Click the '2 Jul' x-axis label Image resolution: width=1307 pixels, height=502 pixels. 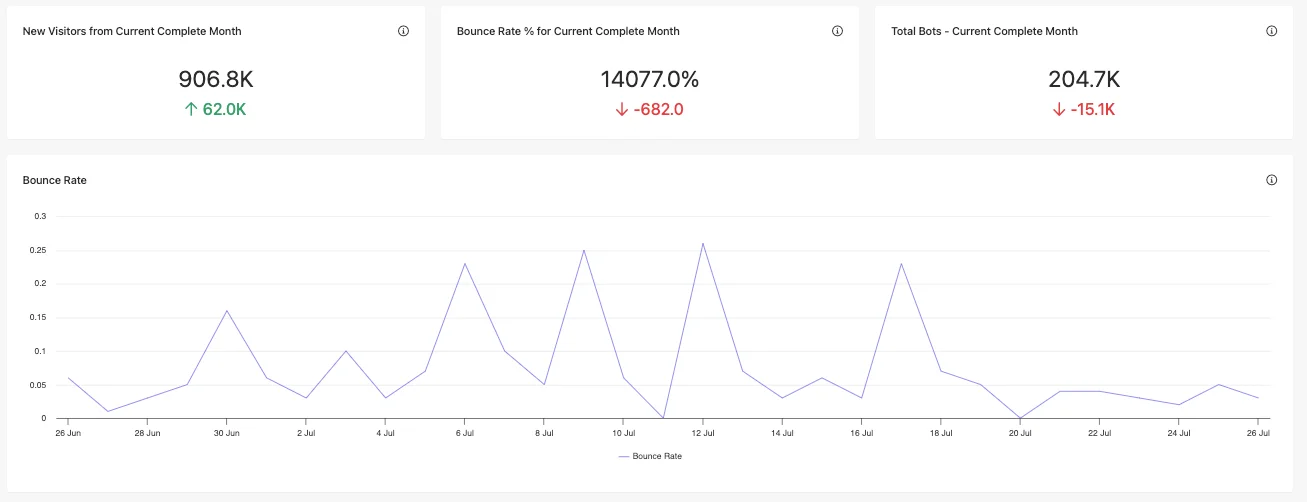(306, 434)
